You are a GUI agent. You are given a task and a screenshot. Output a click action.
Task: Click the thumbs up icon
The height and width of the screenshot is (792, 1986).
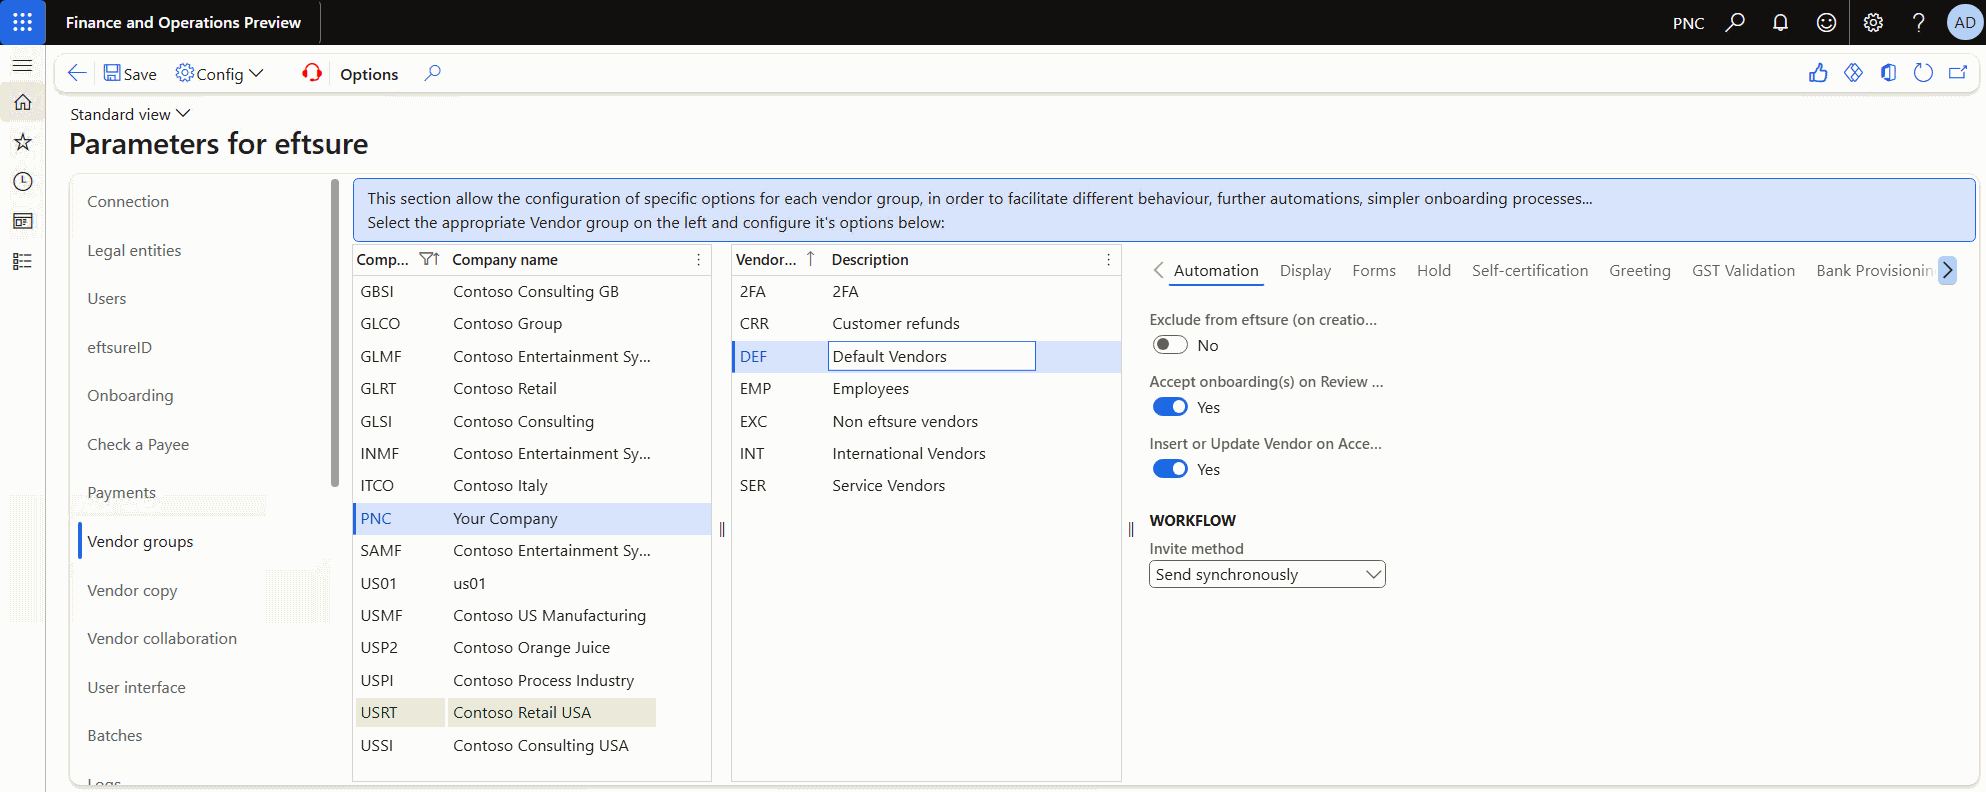click(1818, 73)
